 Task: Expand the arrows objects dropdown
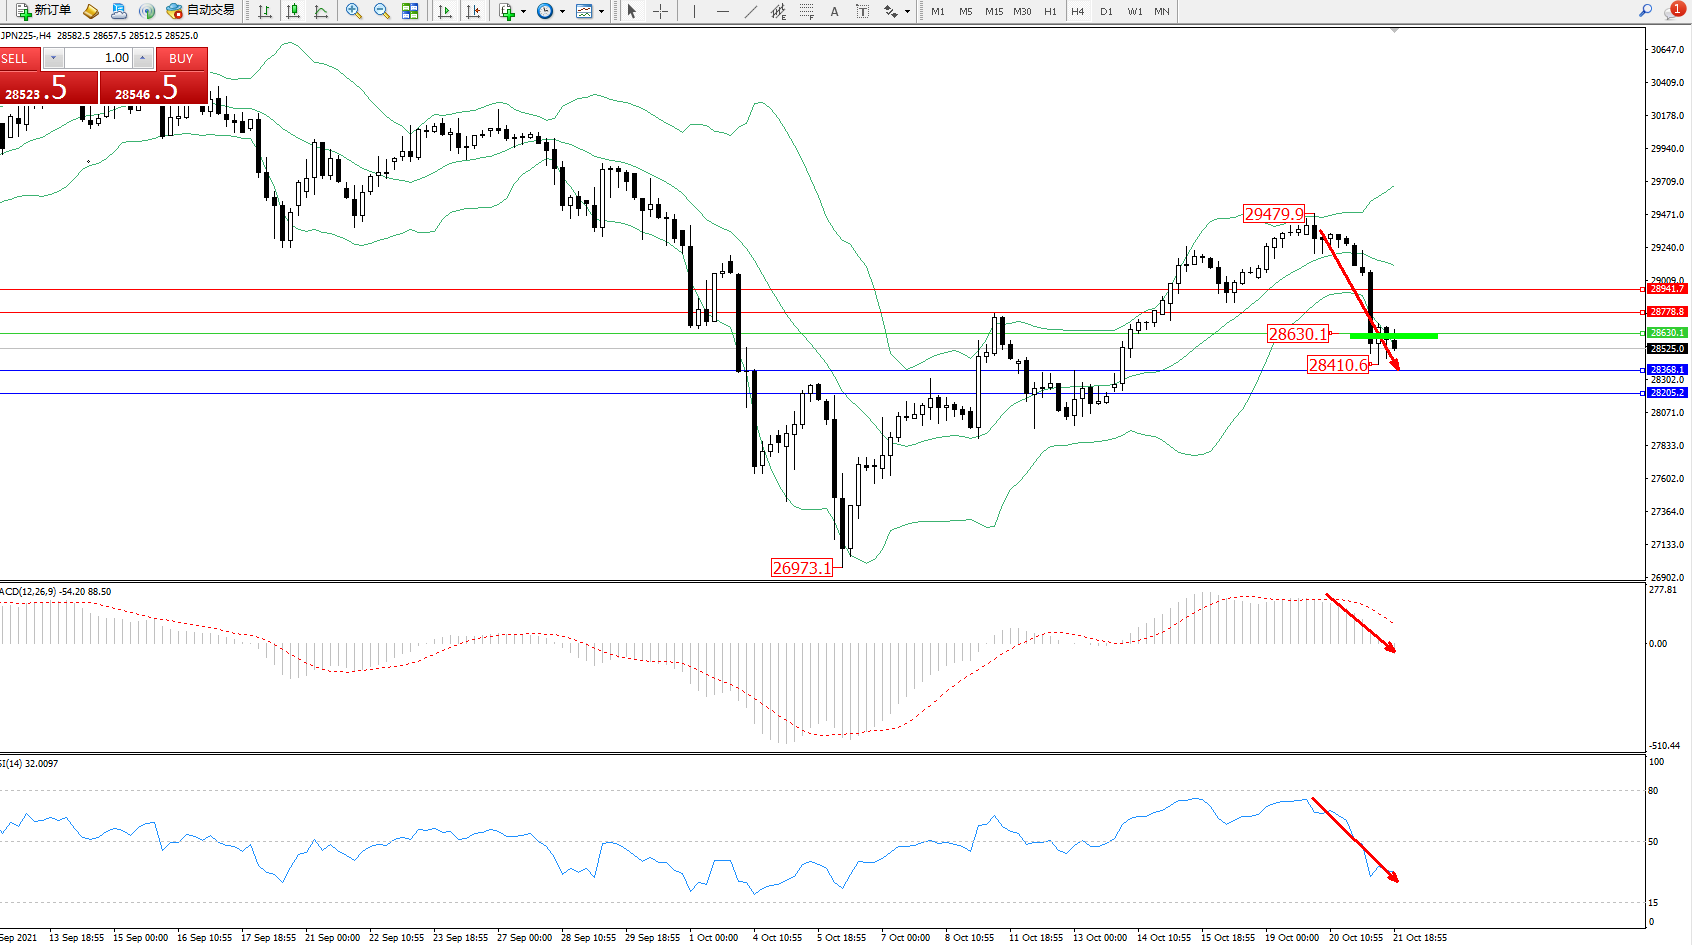(907, 11)
